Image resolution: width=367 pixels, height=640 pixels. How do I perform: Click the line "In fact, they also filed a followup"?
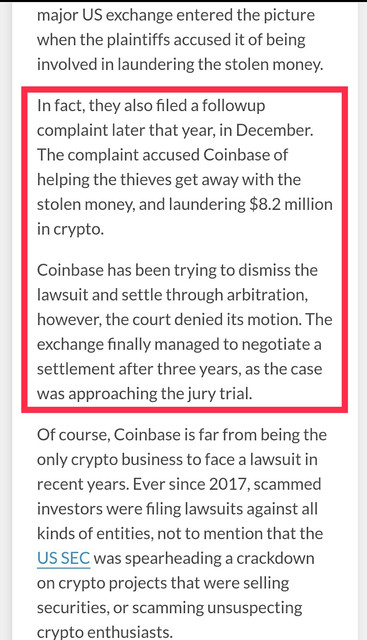(x=151, y=106)
